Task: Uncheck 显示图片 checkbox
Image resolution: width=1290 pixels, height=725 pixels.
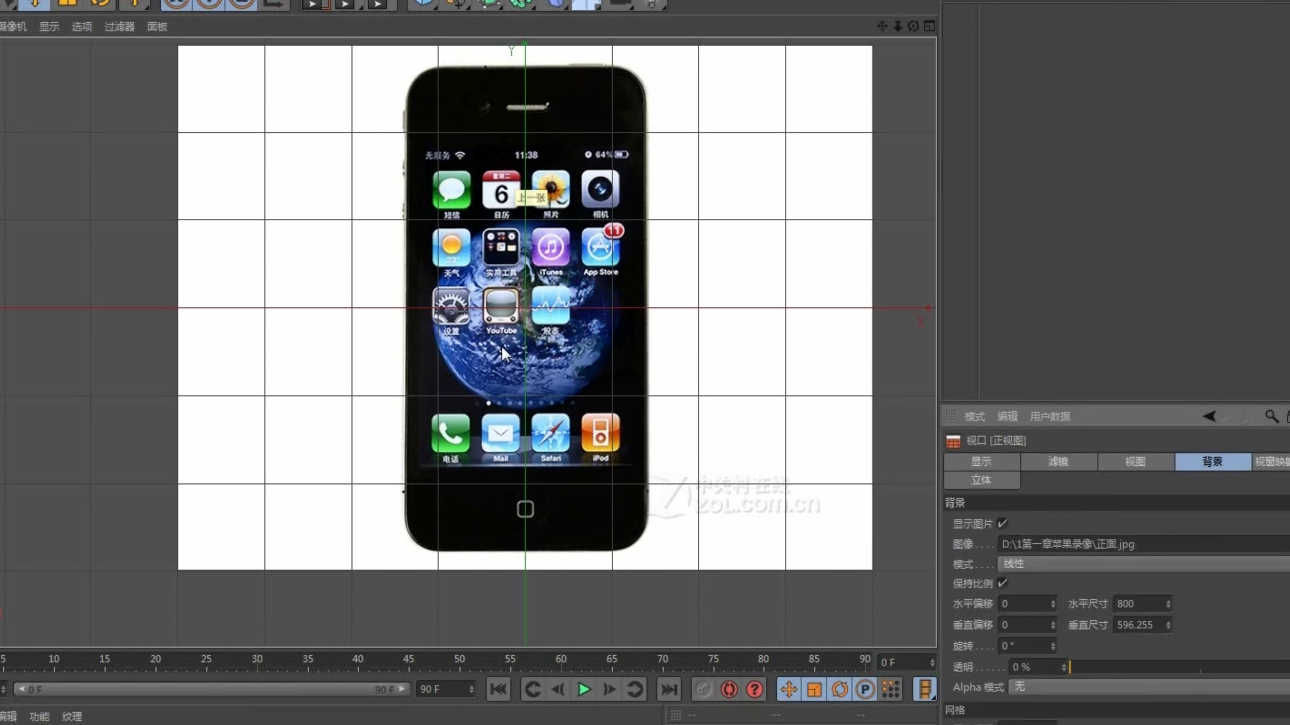Action: tap(1002, 524)
